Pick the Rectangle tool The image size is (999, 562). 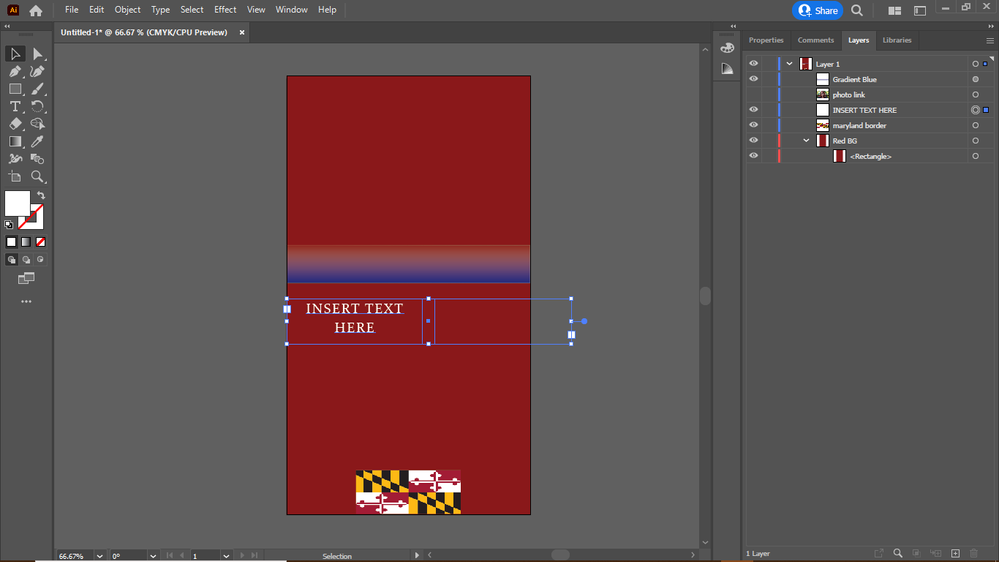click(x=15, y=89)
